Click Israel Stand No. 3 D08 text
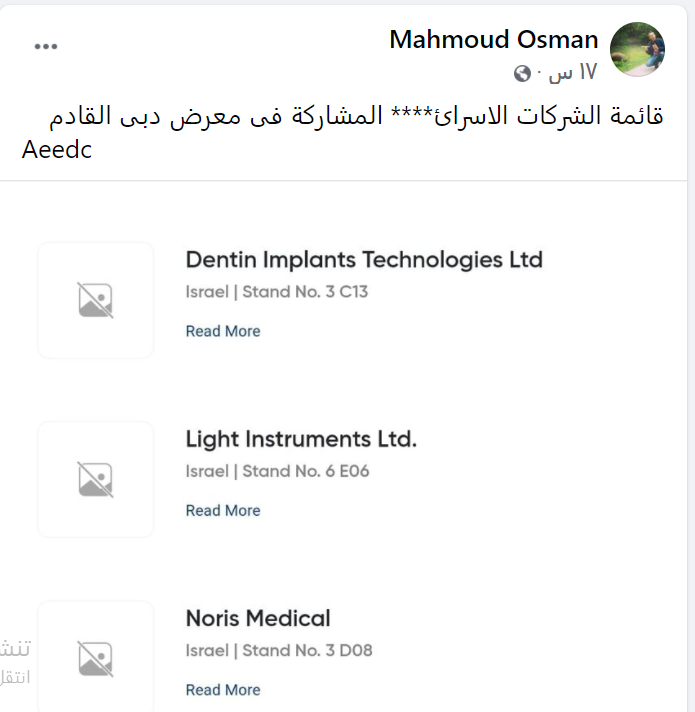 [x=279, y=650]
